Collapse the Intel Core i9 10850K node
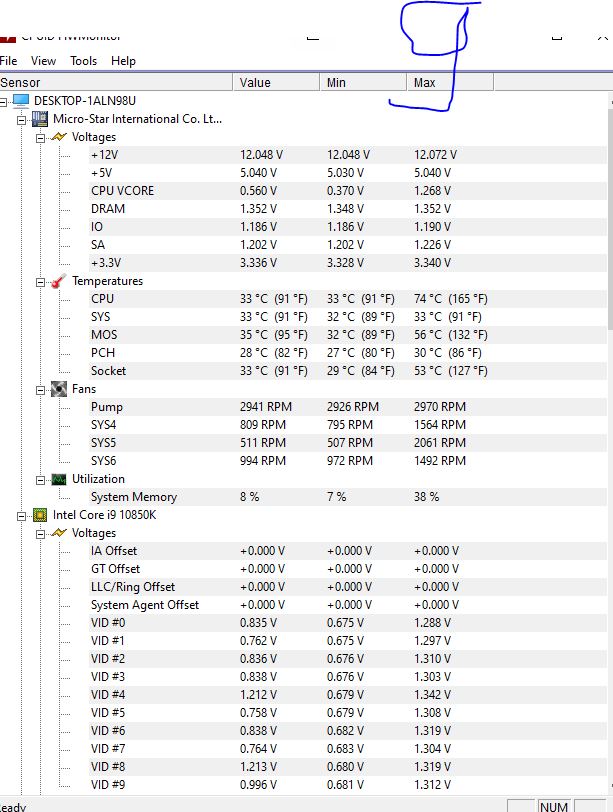The height and width of the screenshot is (812, 613). coord(21,516)
